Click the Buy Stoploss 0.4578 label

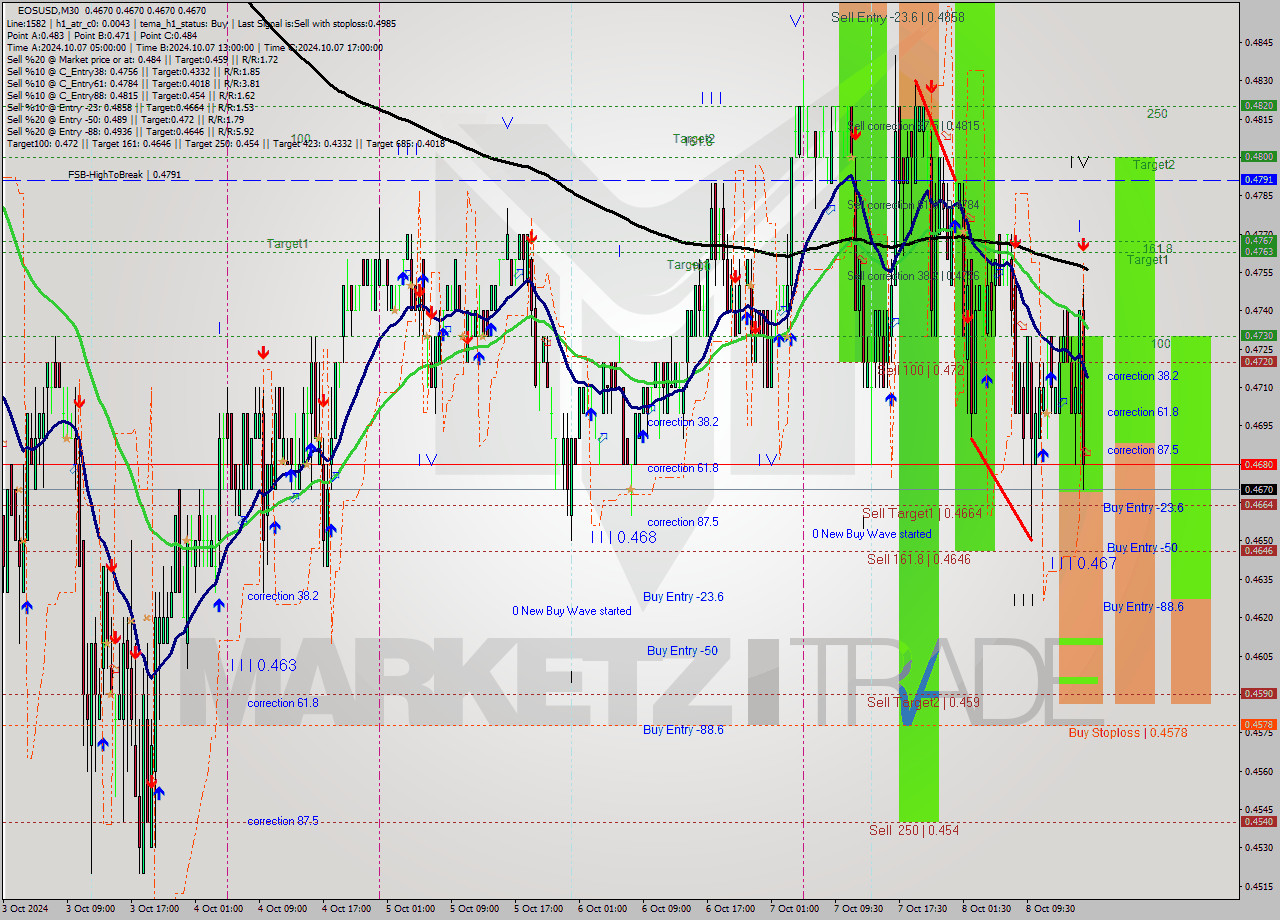click(1128, 733)
